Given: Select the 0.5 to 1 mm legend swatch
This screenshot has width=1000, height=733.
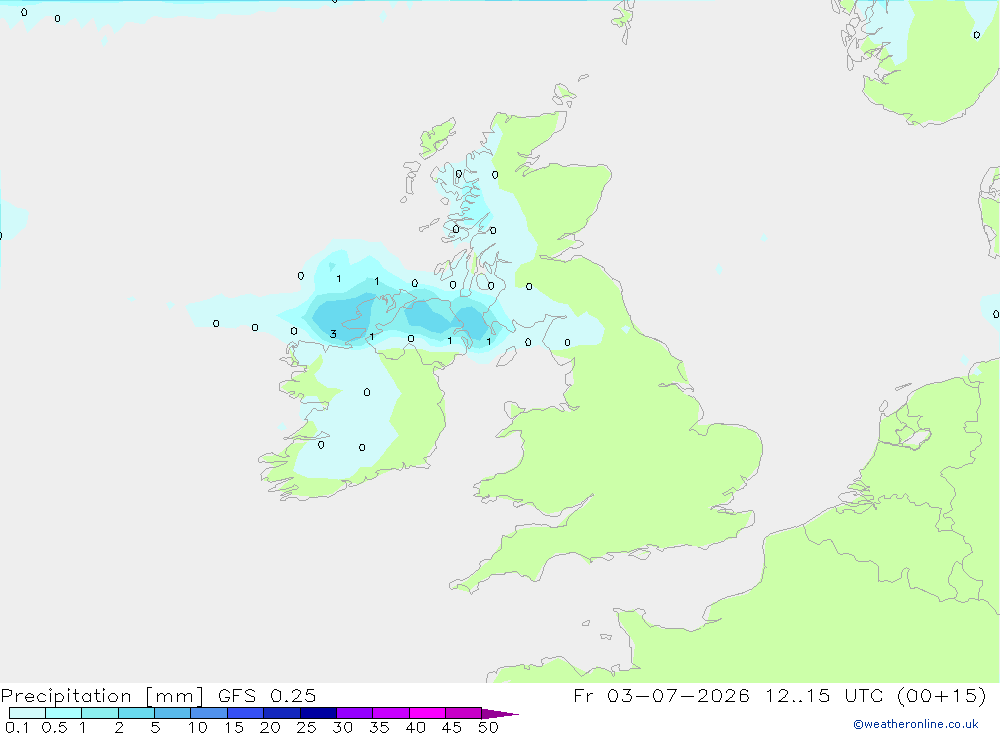Looking at the screenshot, I should tap(64, 713).
